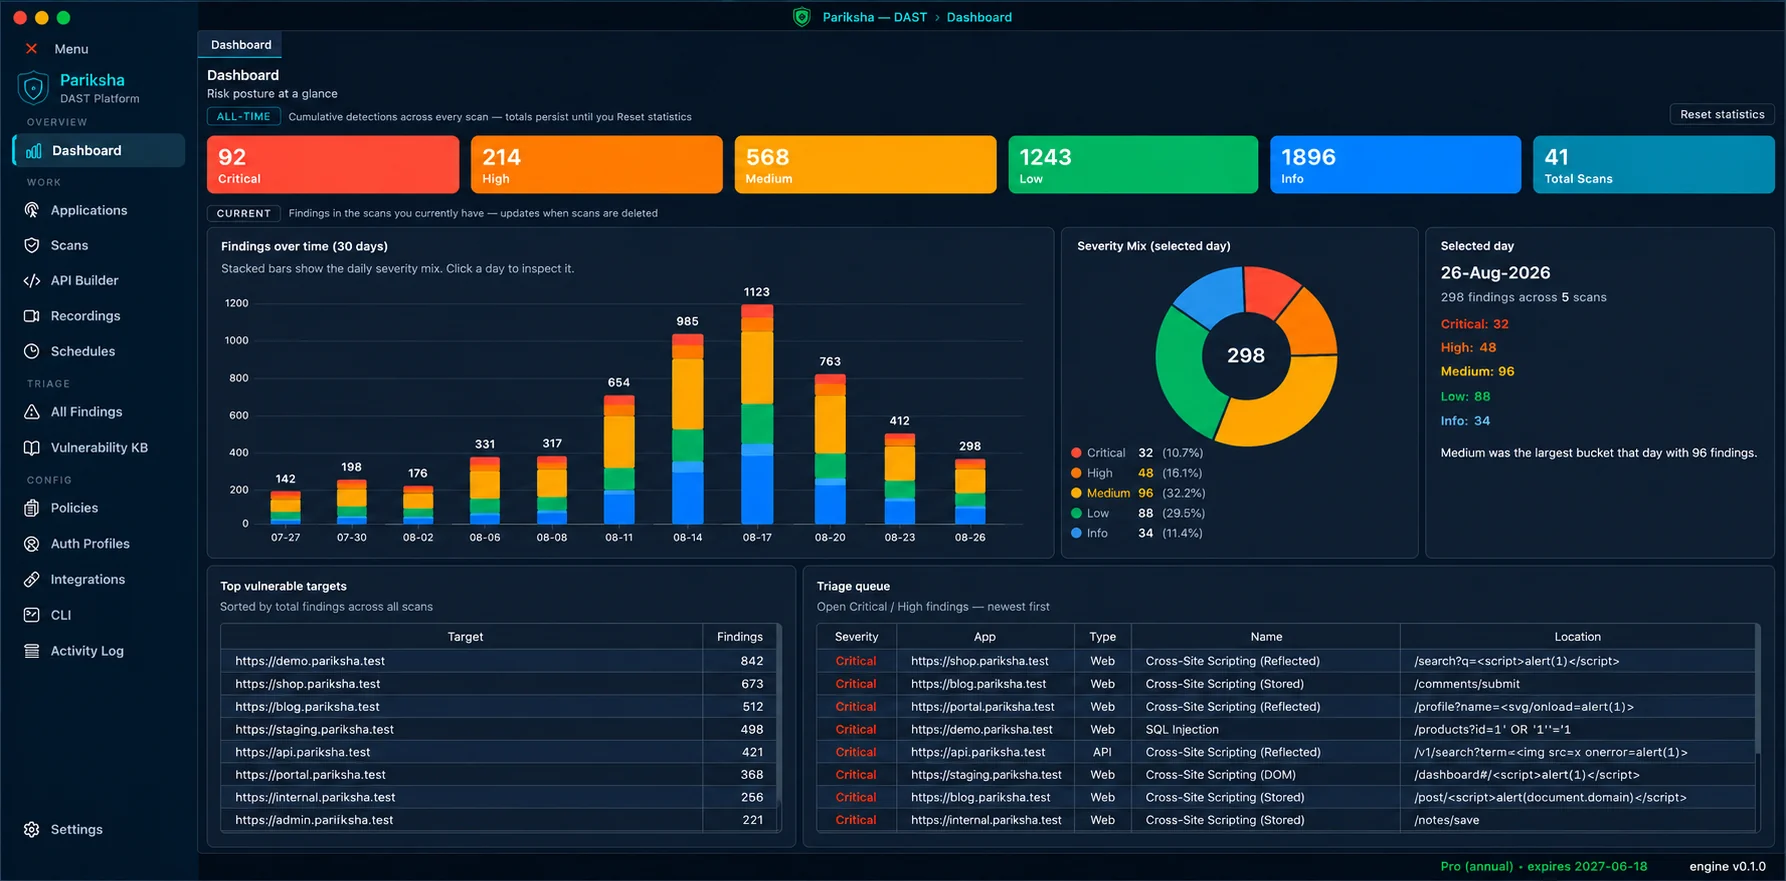Click row https://staging.pariksha.test with 498 findings
This screenshot has width=1786, height=881.
[x=498, y=729]
